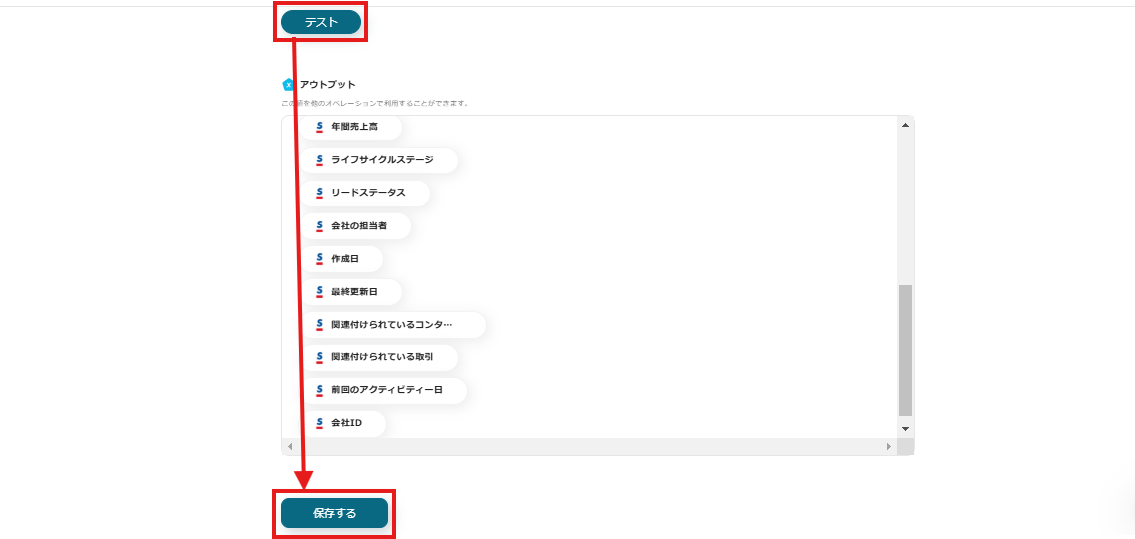Choose the リードステータス output chip

367,193
